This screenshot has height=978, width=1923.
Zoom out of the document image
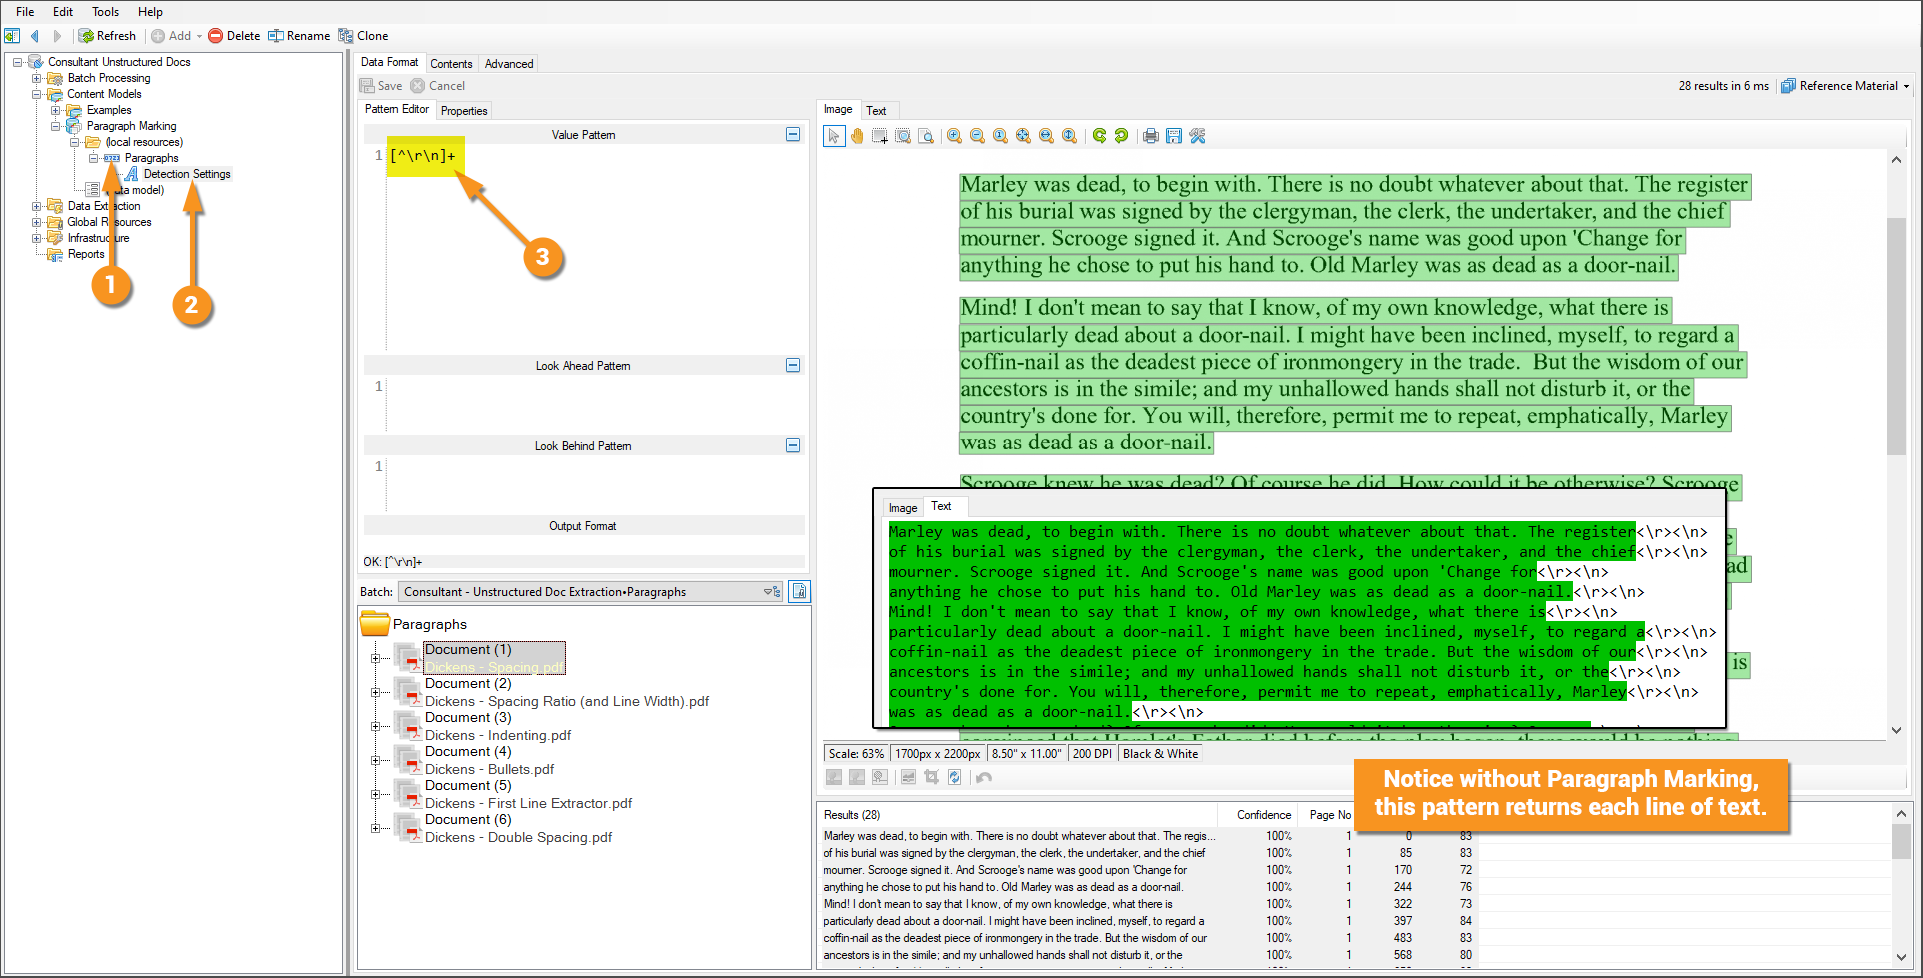point(978,136)
